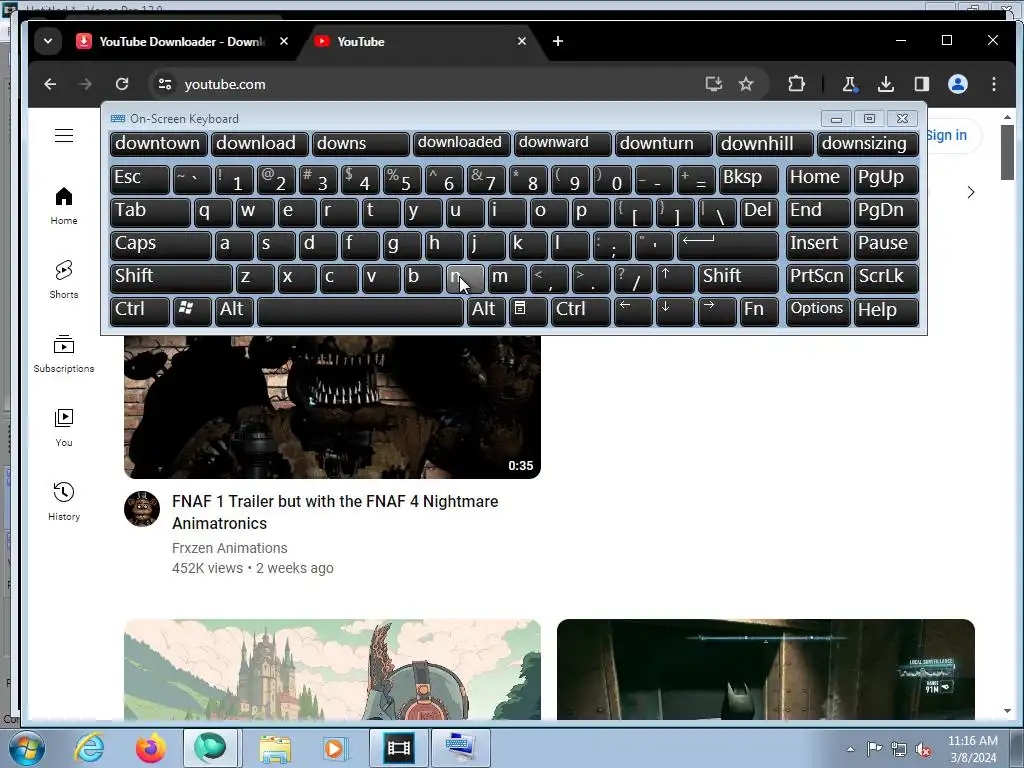Open a new browser tab
This screenshot has height=768, width=1024.
[x=558, y=41]
